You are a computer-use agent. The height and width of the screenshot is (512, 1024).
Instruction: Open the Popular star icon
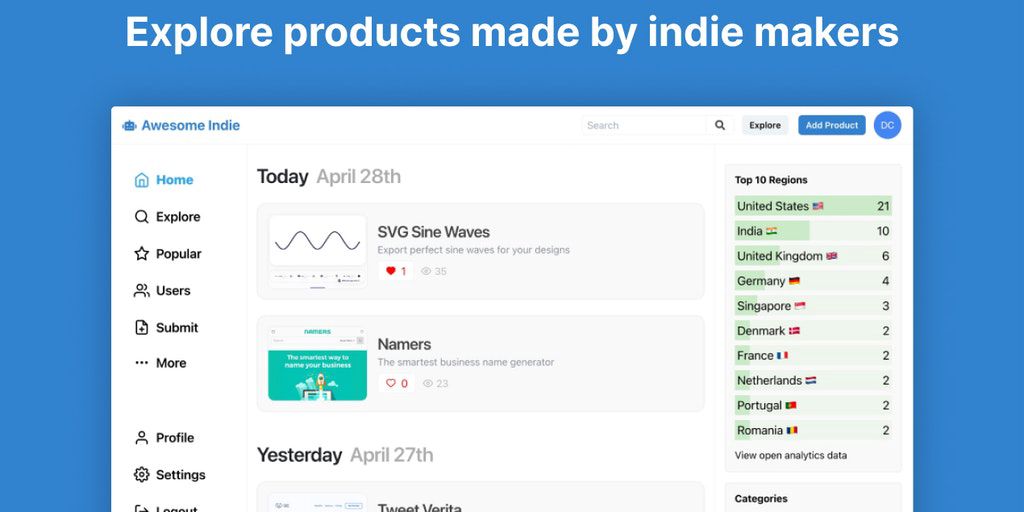pyautogui.click(x=142, y=254)
